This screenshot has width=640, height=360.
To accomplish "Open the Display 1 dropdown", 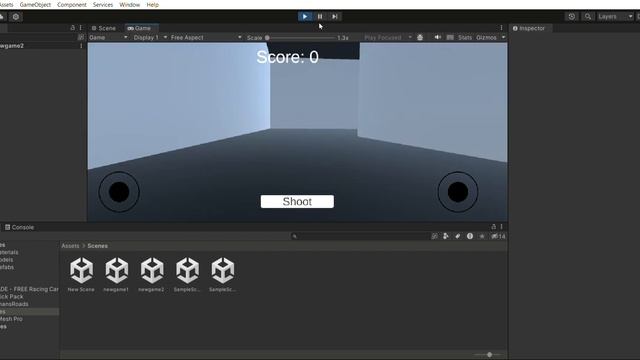I will [x=150, y=38].
